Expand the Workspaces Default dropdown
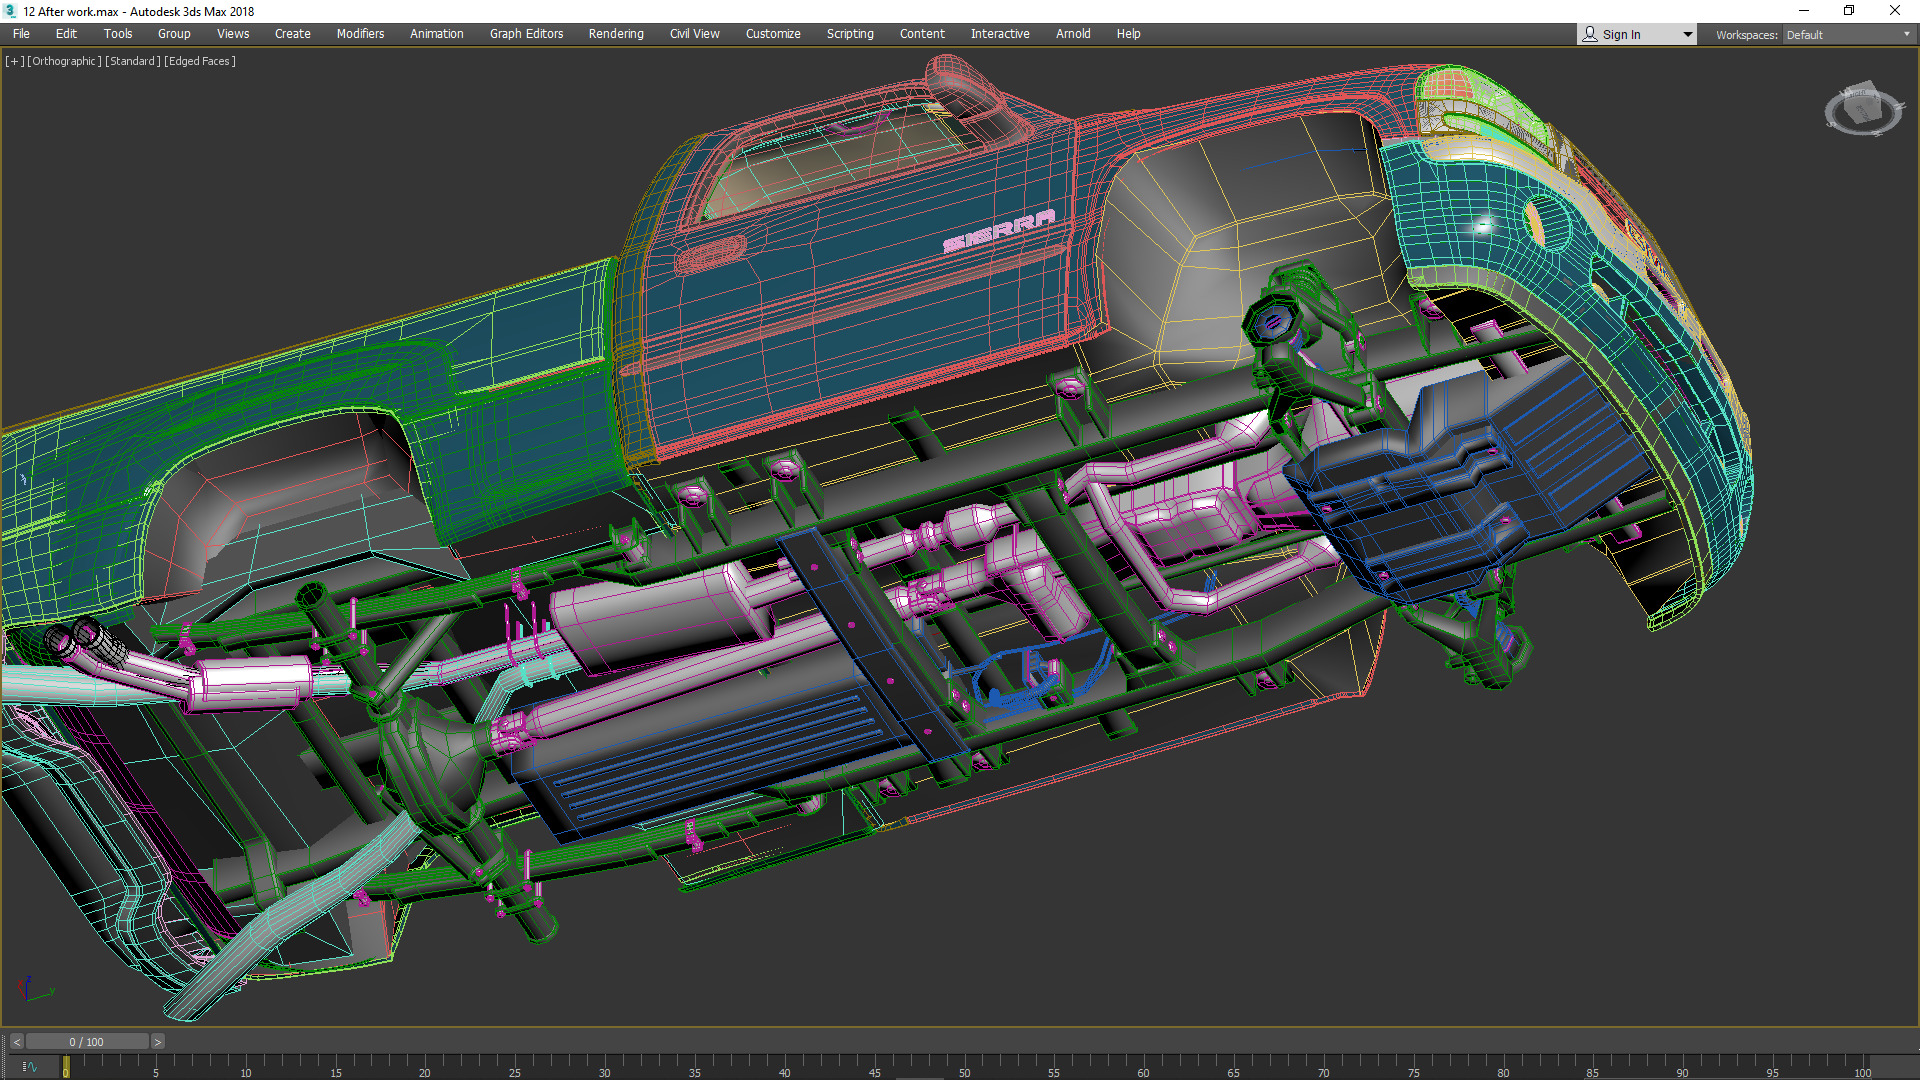 (x=1906, y=34)
